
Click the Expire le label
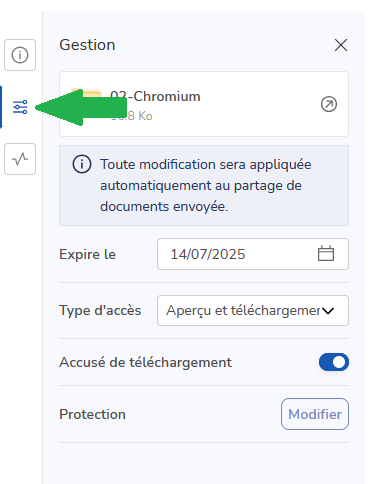[x=87, y=254]
